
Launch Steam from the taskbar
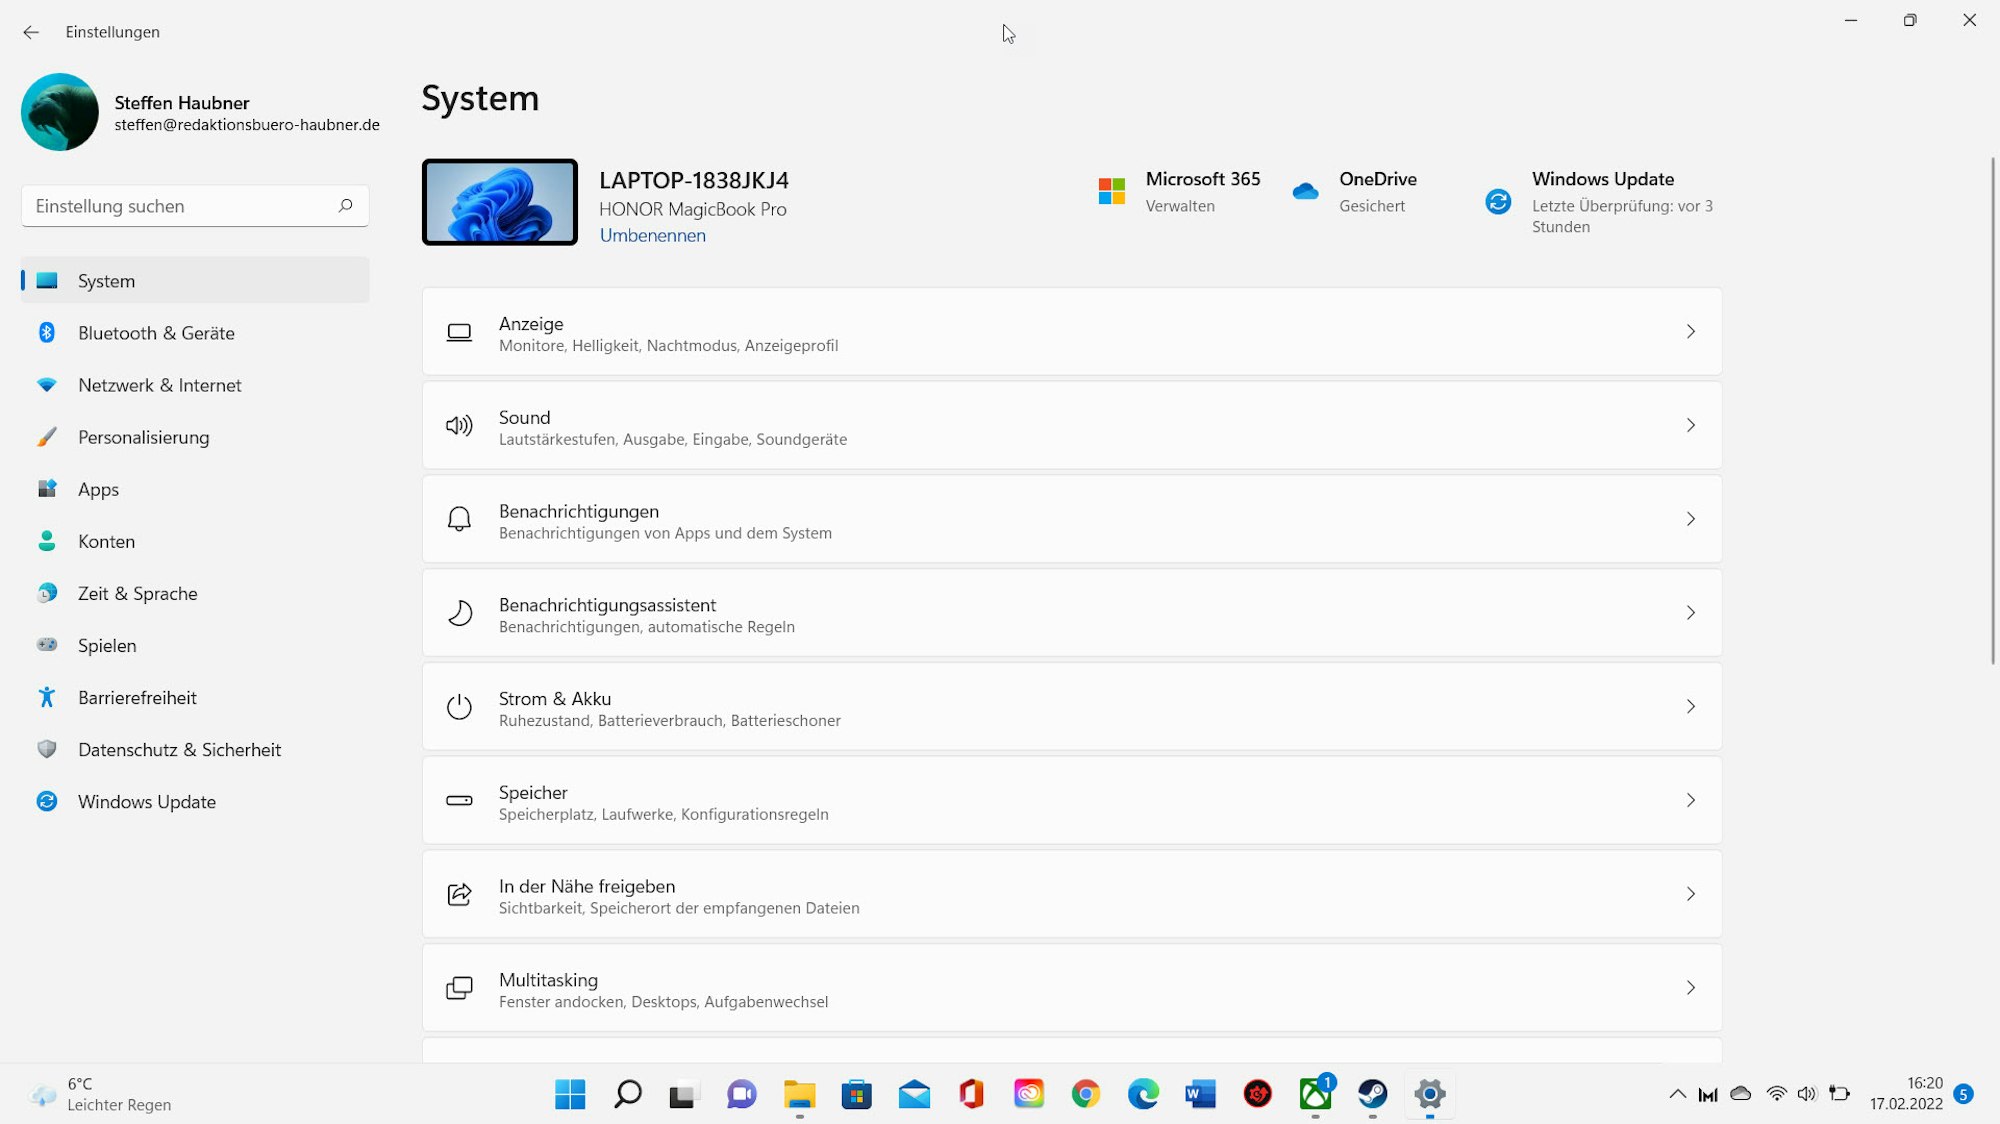1372,1095
